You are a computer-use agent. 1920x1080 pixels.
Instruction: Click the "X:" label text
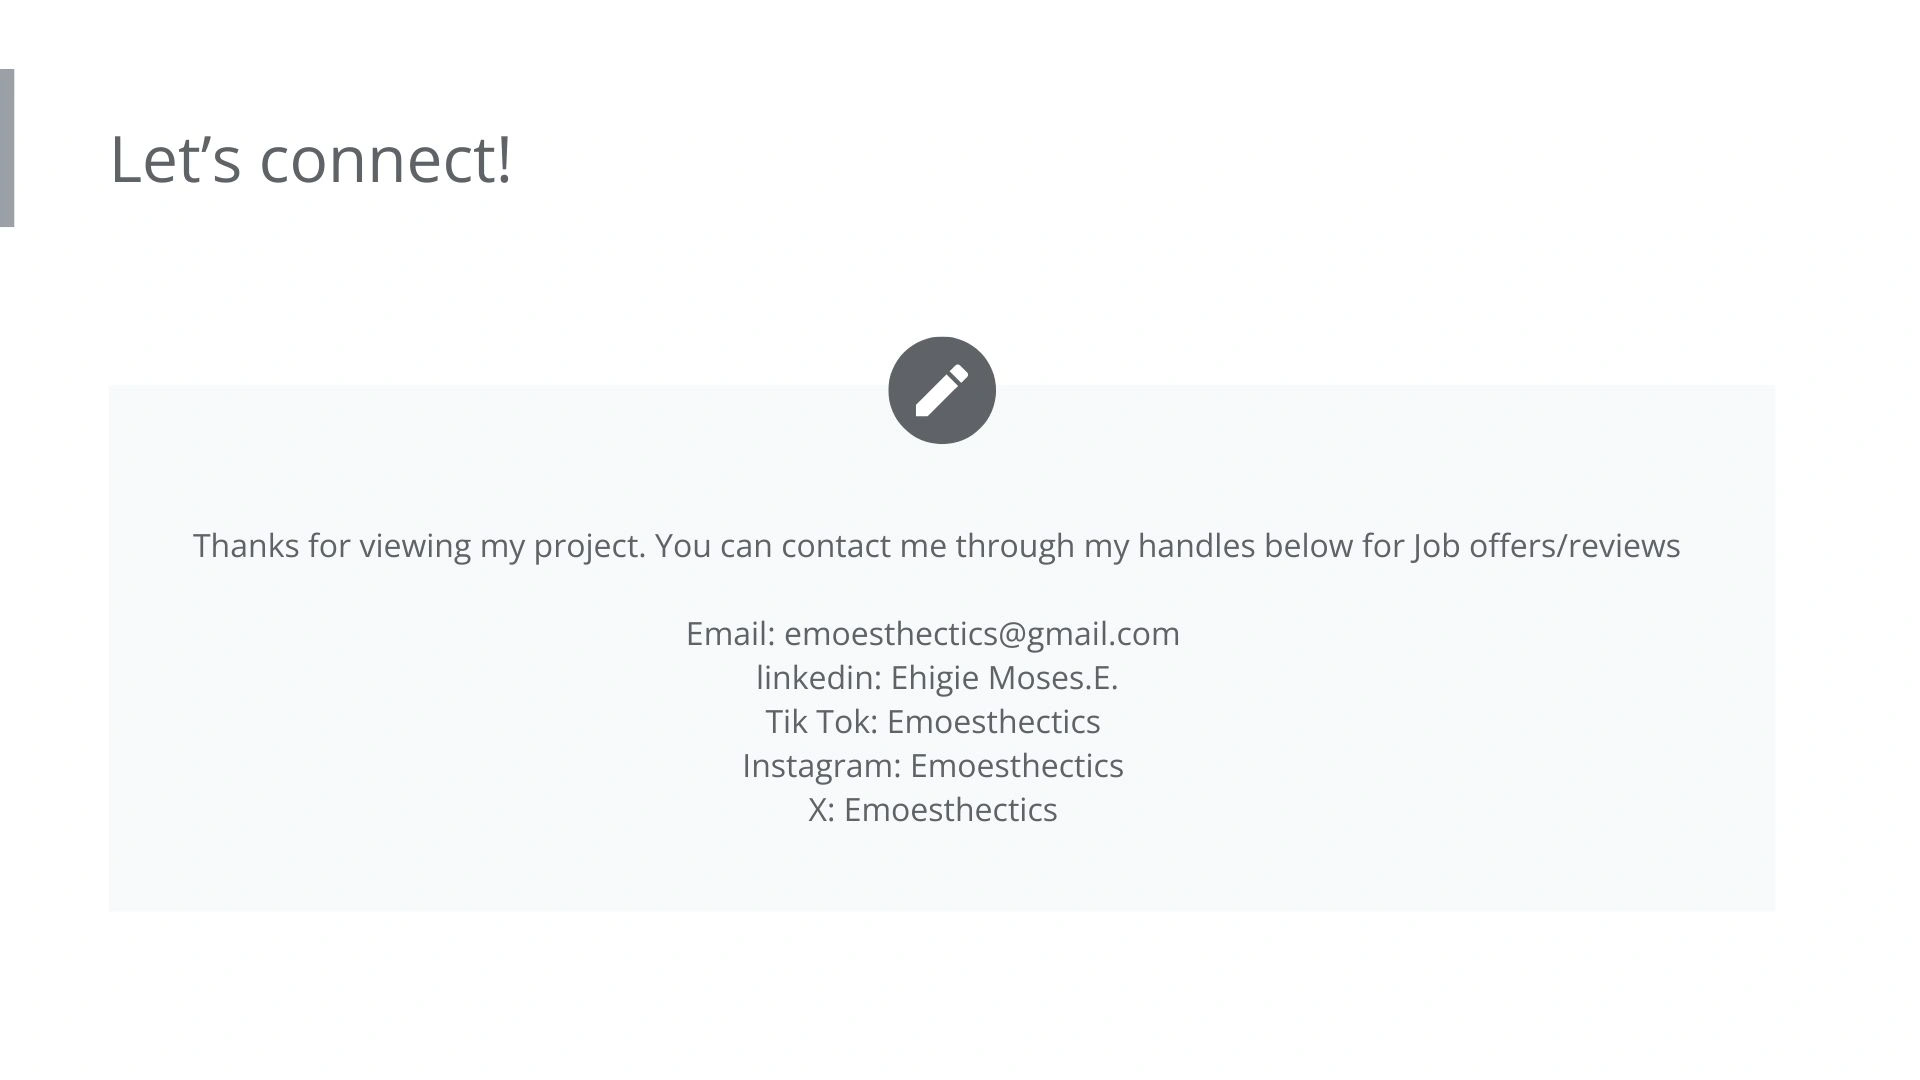(822, 810)
